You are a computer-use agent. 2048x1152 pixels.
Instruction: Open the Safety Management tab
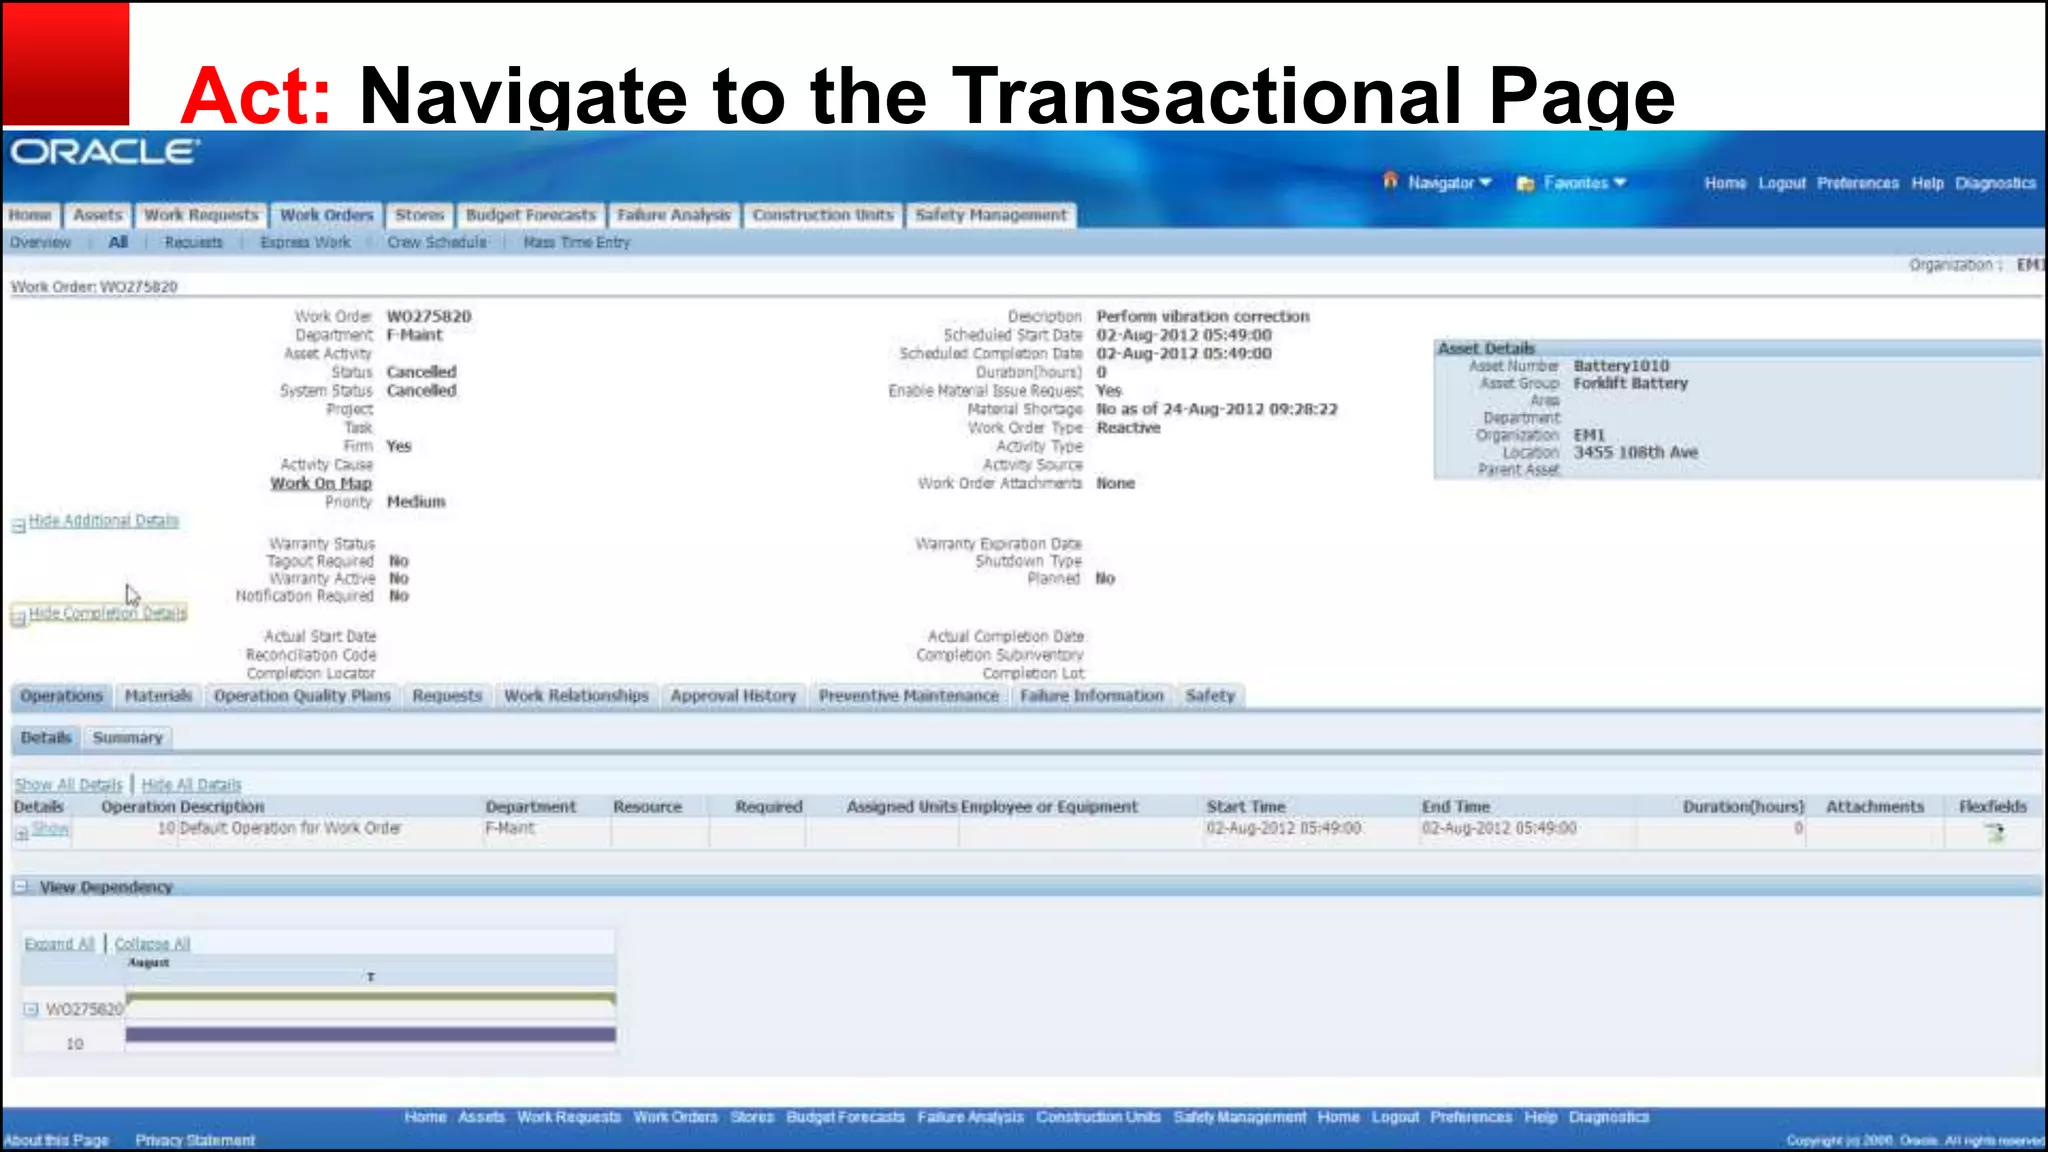click(991, 215)
